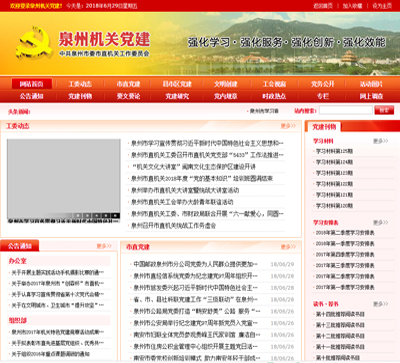This screenshot has width=400, height=363.
Task: Open the 网站首页 navigation tab
Action: coord(32,84)
